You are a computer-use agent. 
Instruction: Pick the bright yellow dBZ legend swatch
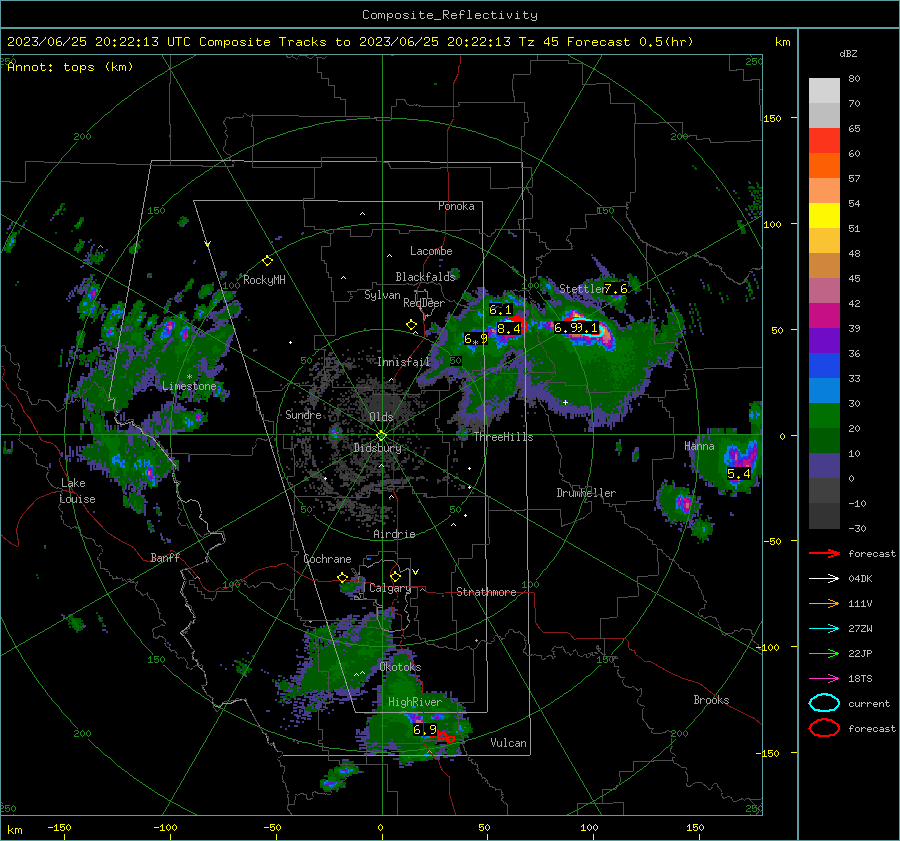pos(824,216)
